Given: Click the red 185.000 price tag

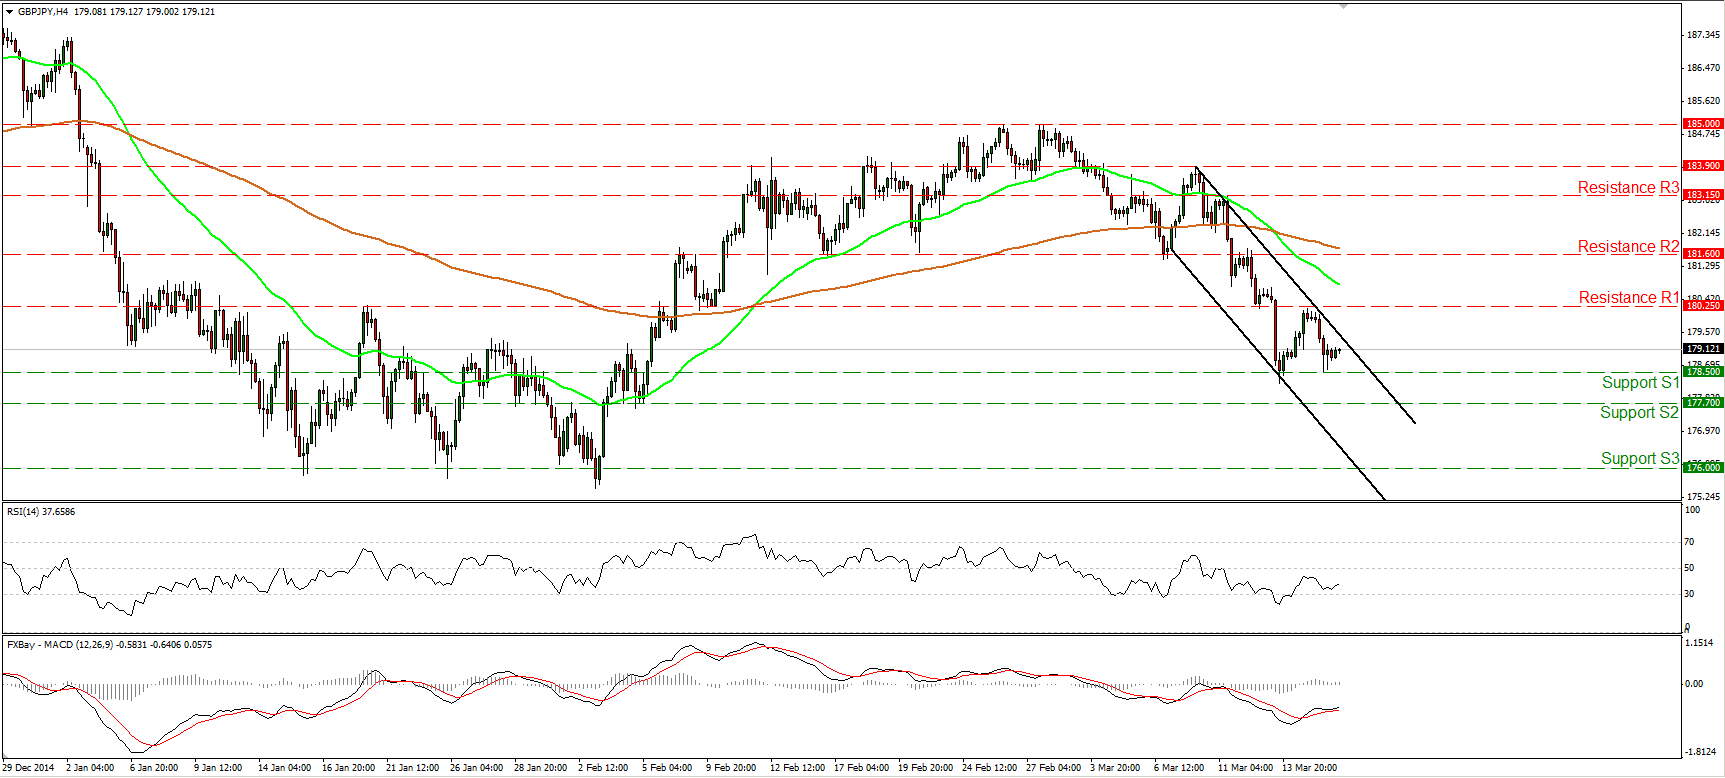Looking at the screenshot, I should (x=1703, y=124).
